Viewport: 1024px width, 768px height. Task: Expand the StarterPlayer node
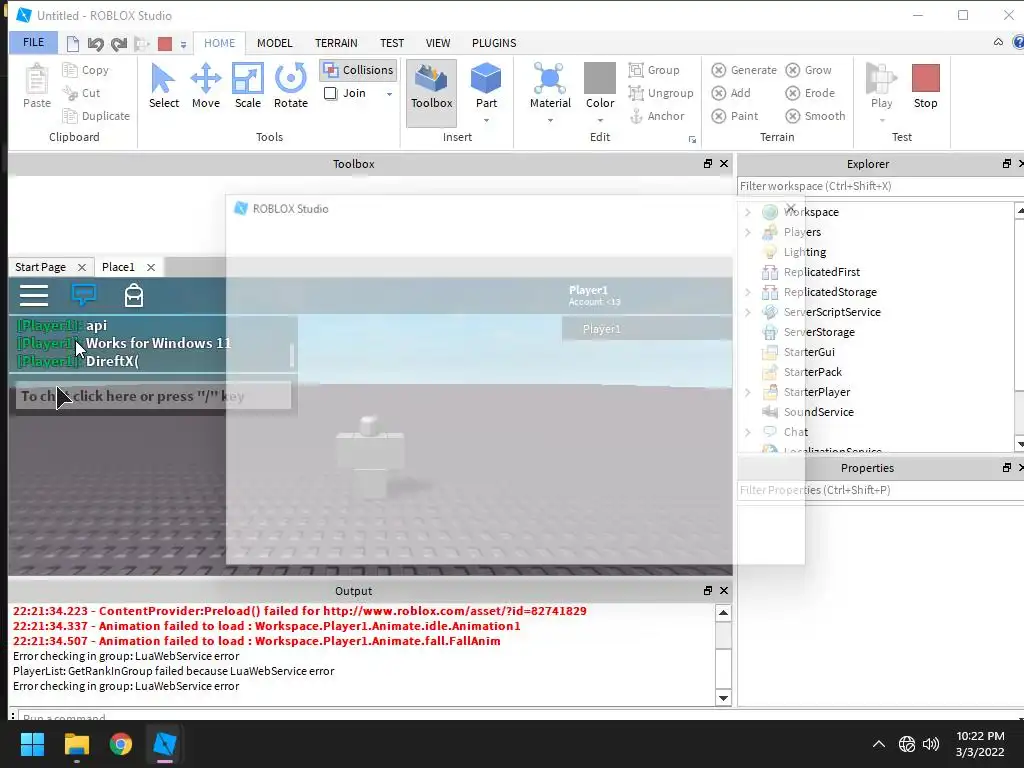click(x=748, y=392)
